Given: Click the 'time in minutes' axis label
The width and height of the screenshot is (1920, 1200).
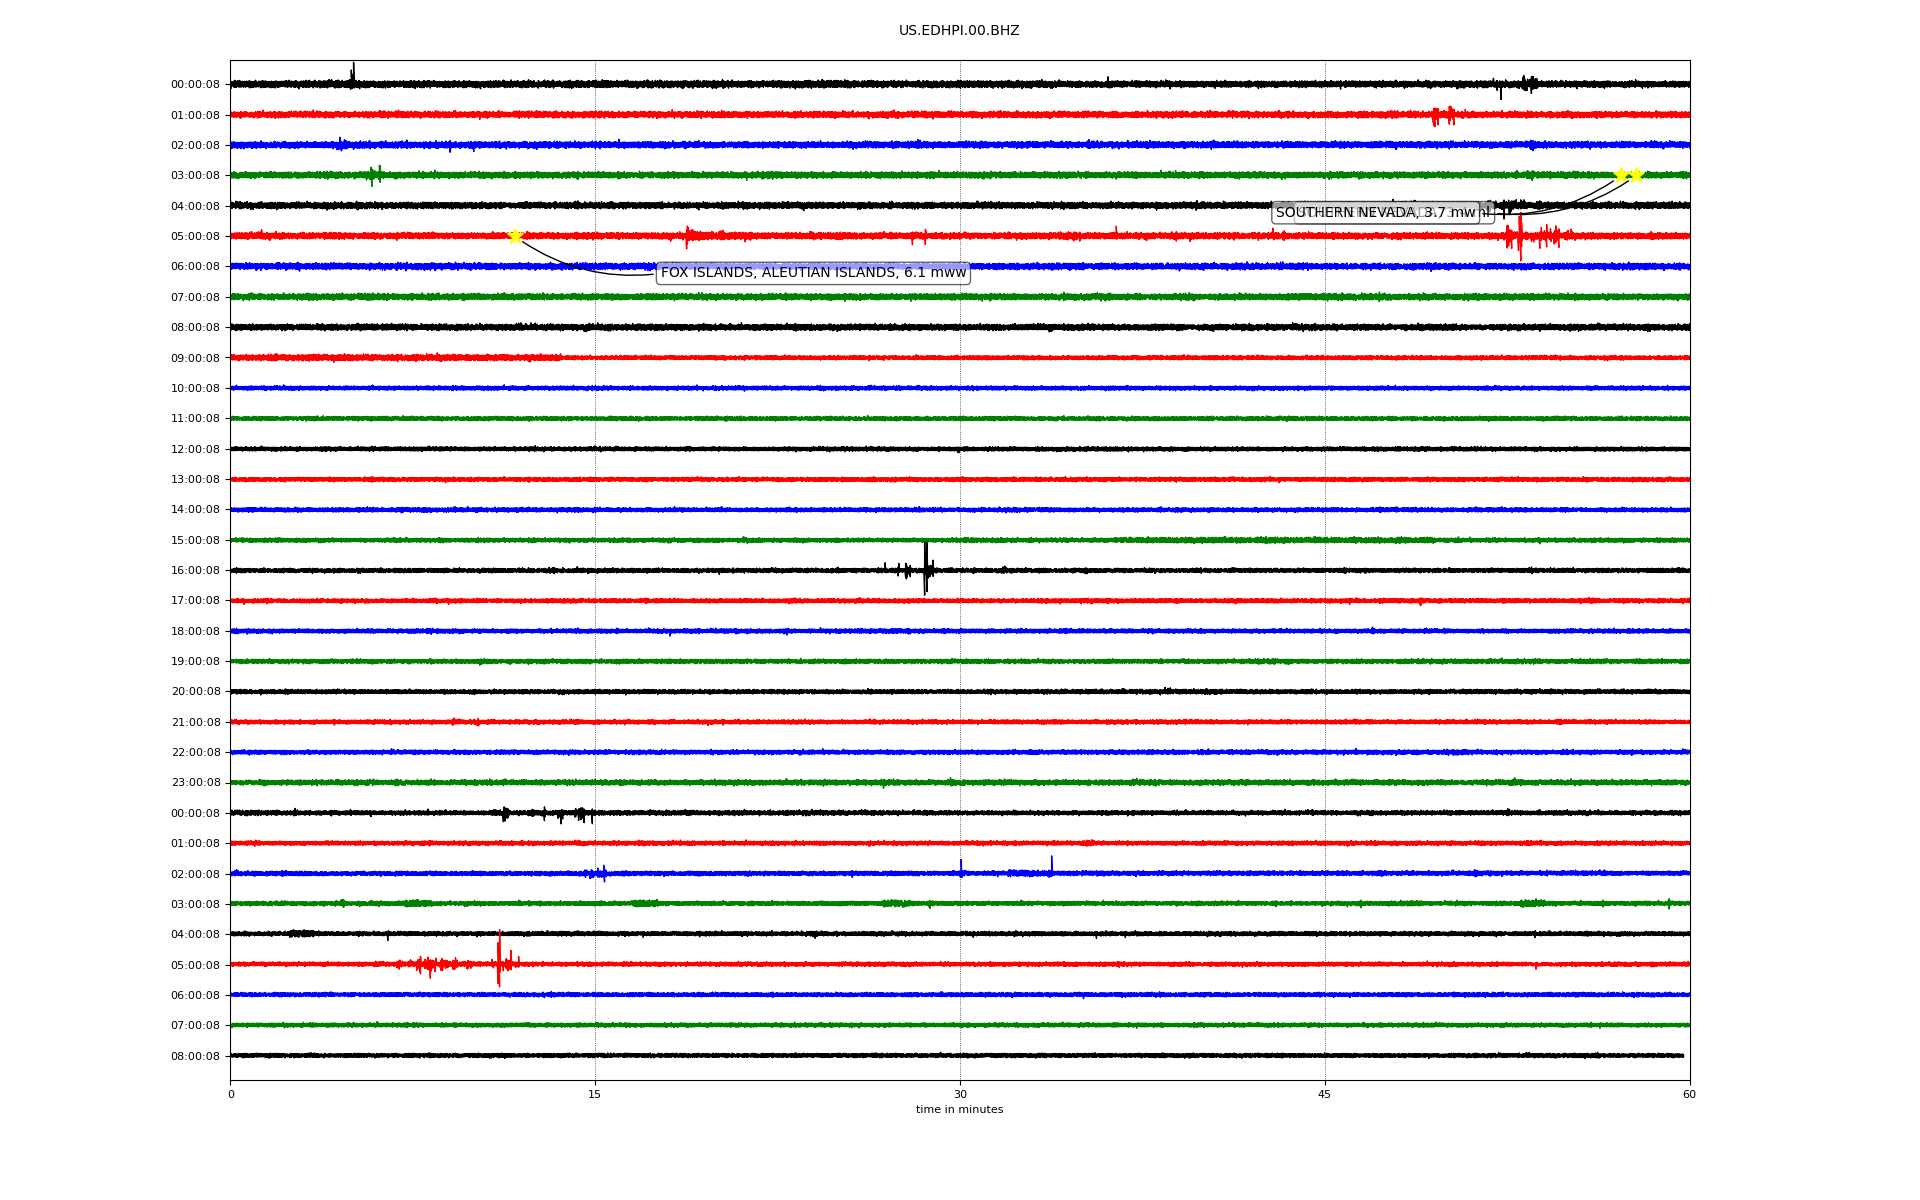Looking at the screenshot, I should [x=959, y=1110].
